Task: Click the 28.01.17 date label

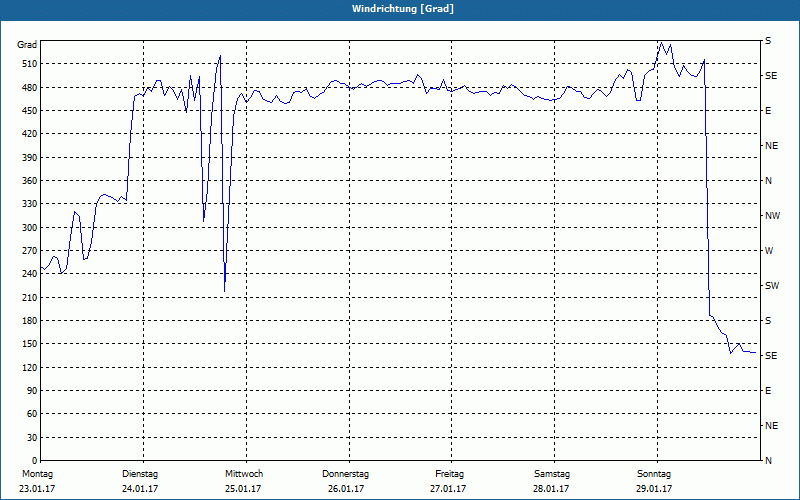Action: pos(551,489)
